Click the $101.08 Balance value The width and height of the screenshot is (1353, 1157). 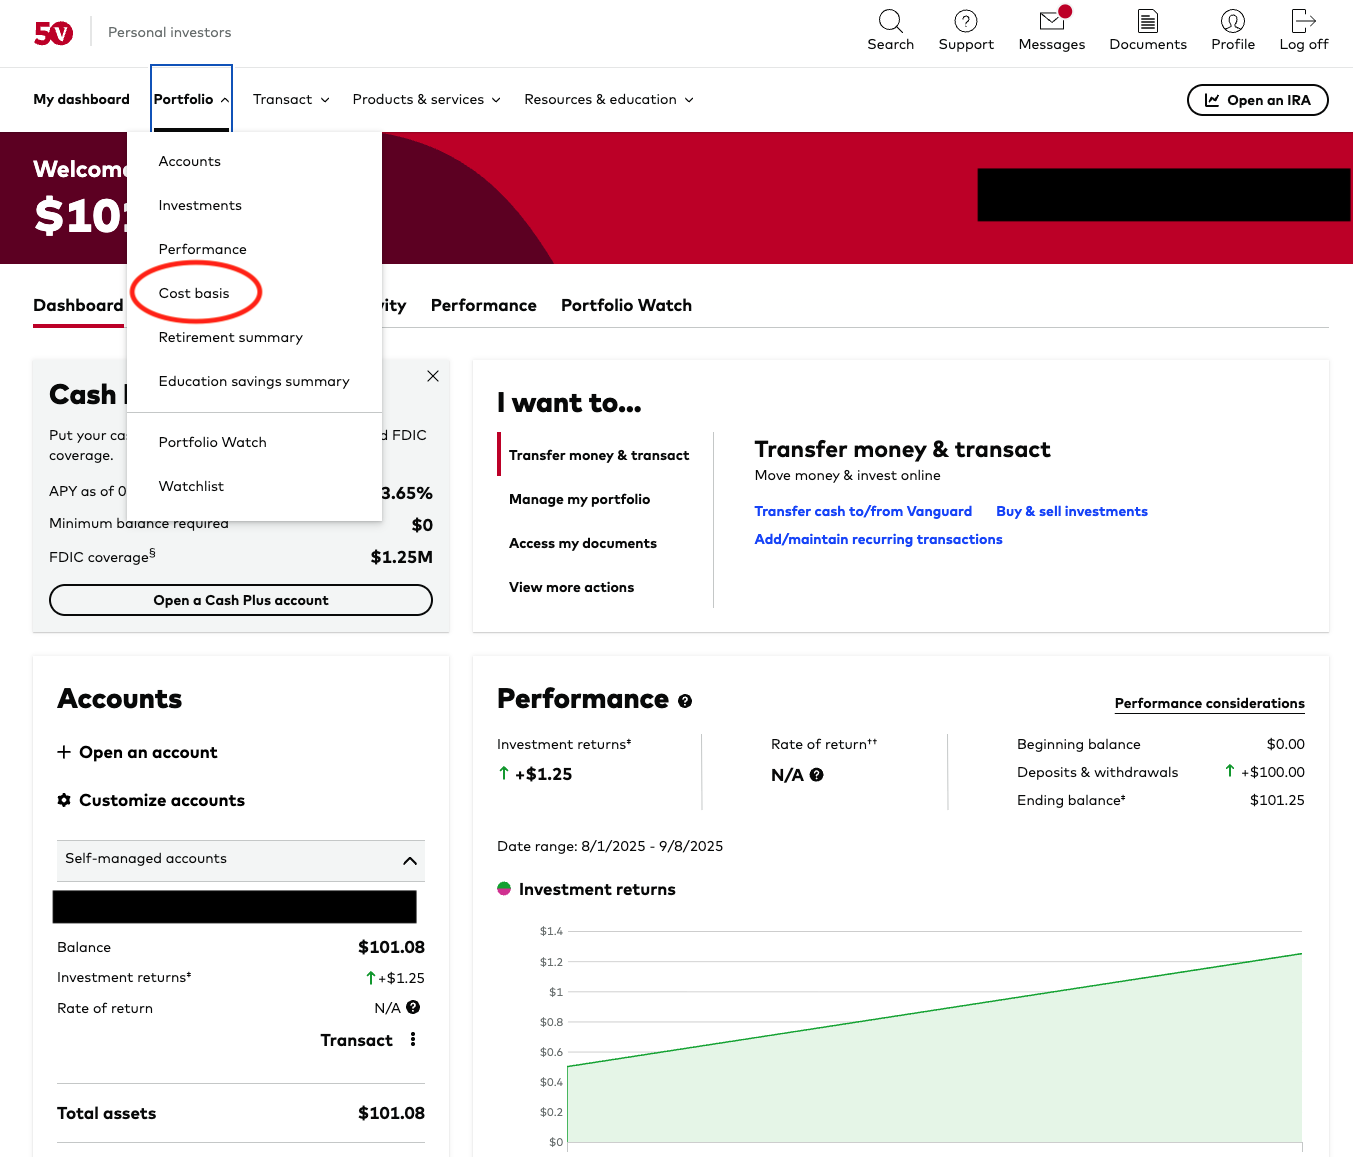[x=391, y=947]
